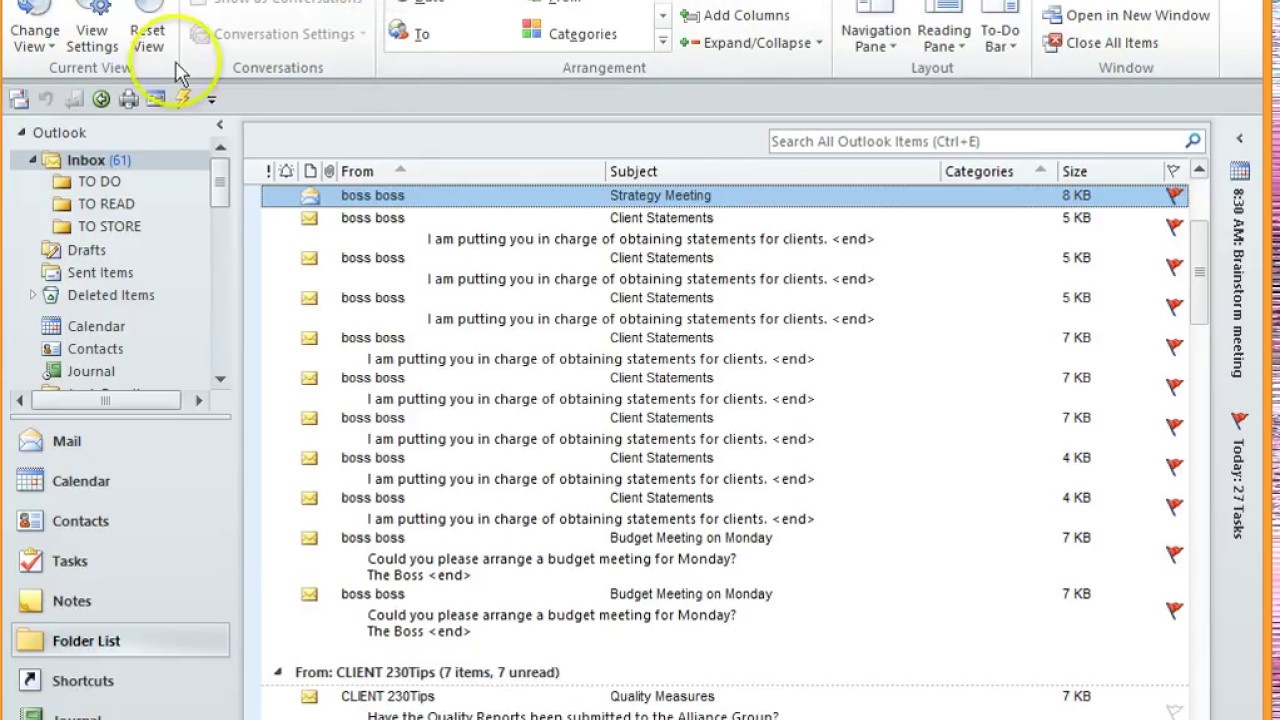Click the green Back arrow in quick access toolbar

pos(101,98)
